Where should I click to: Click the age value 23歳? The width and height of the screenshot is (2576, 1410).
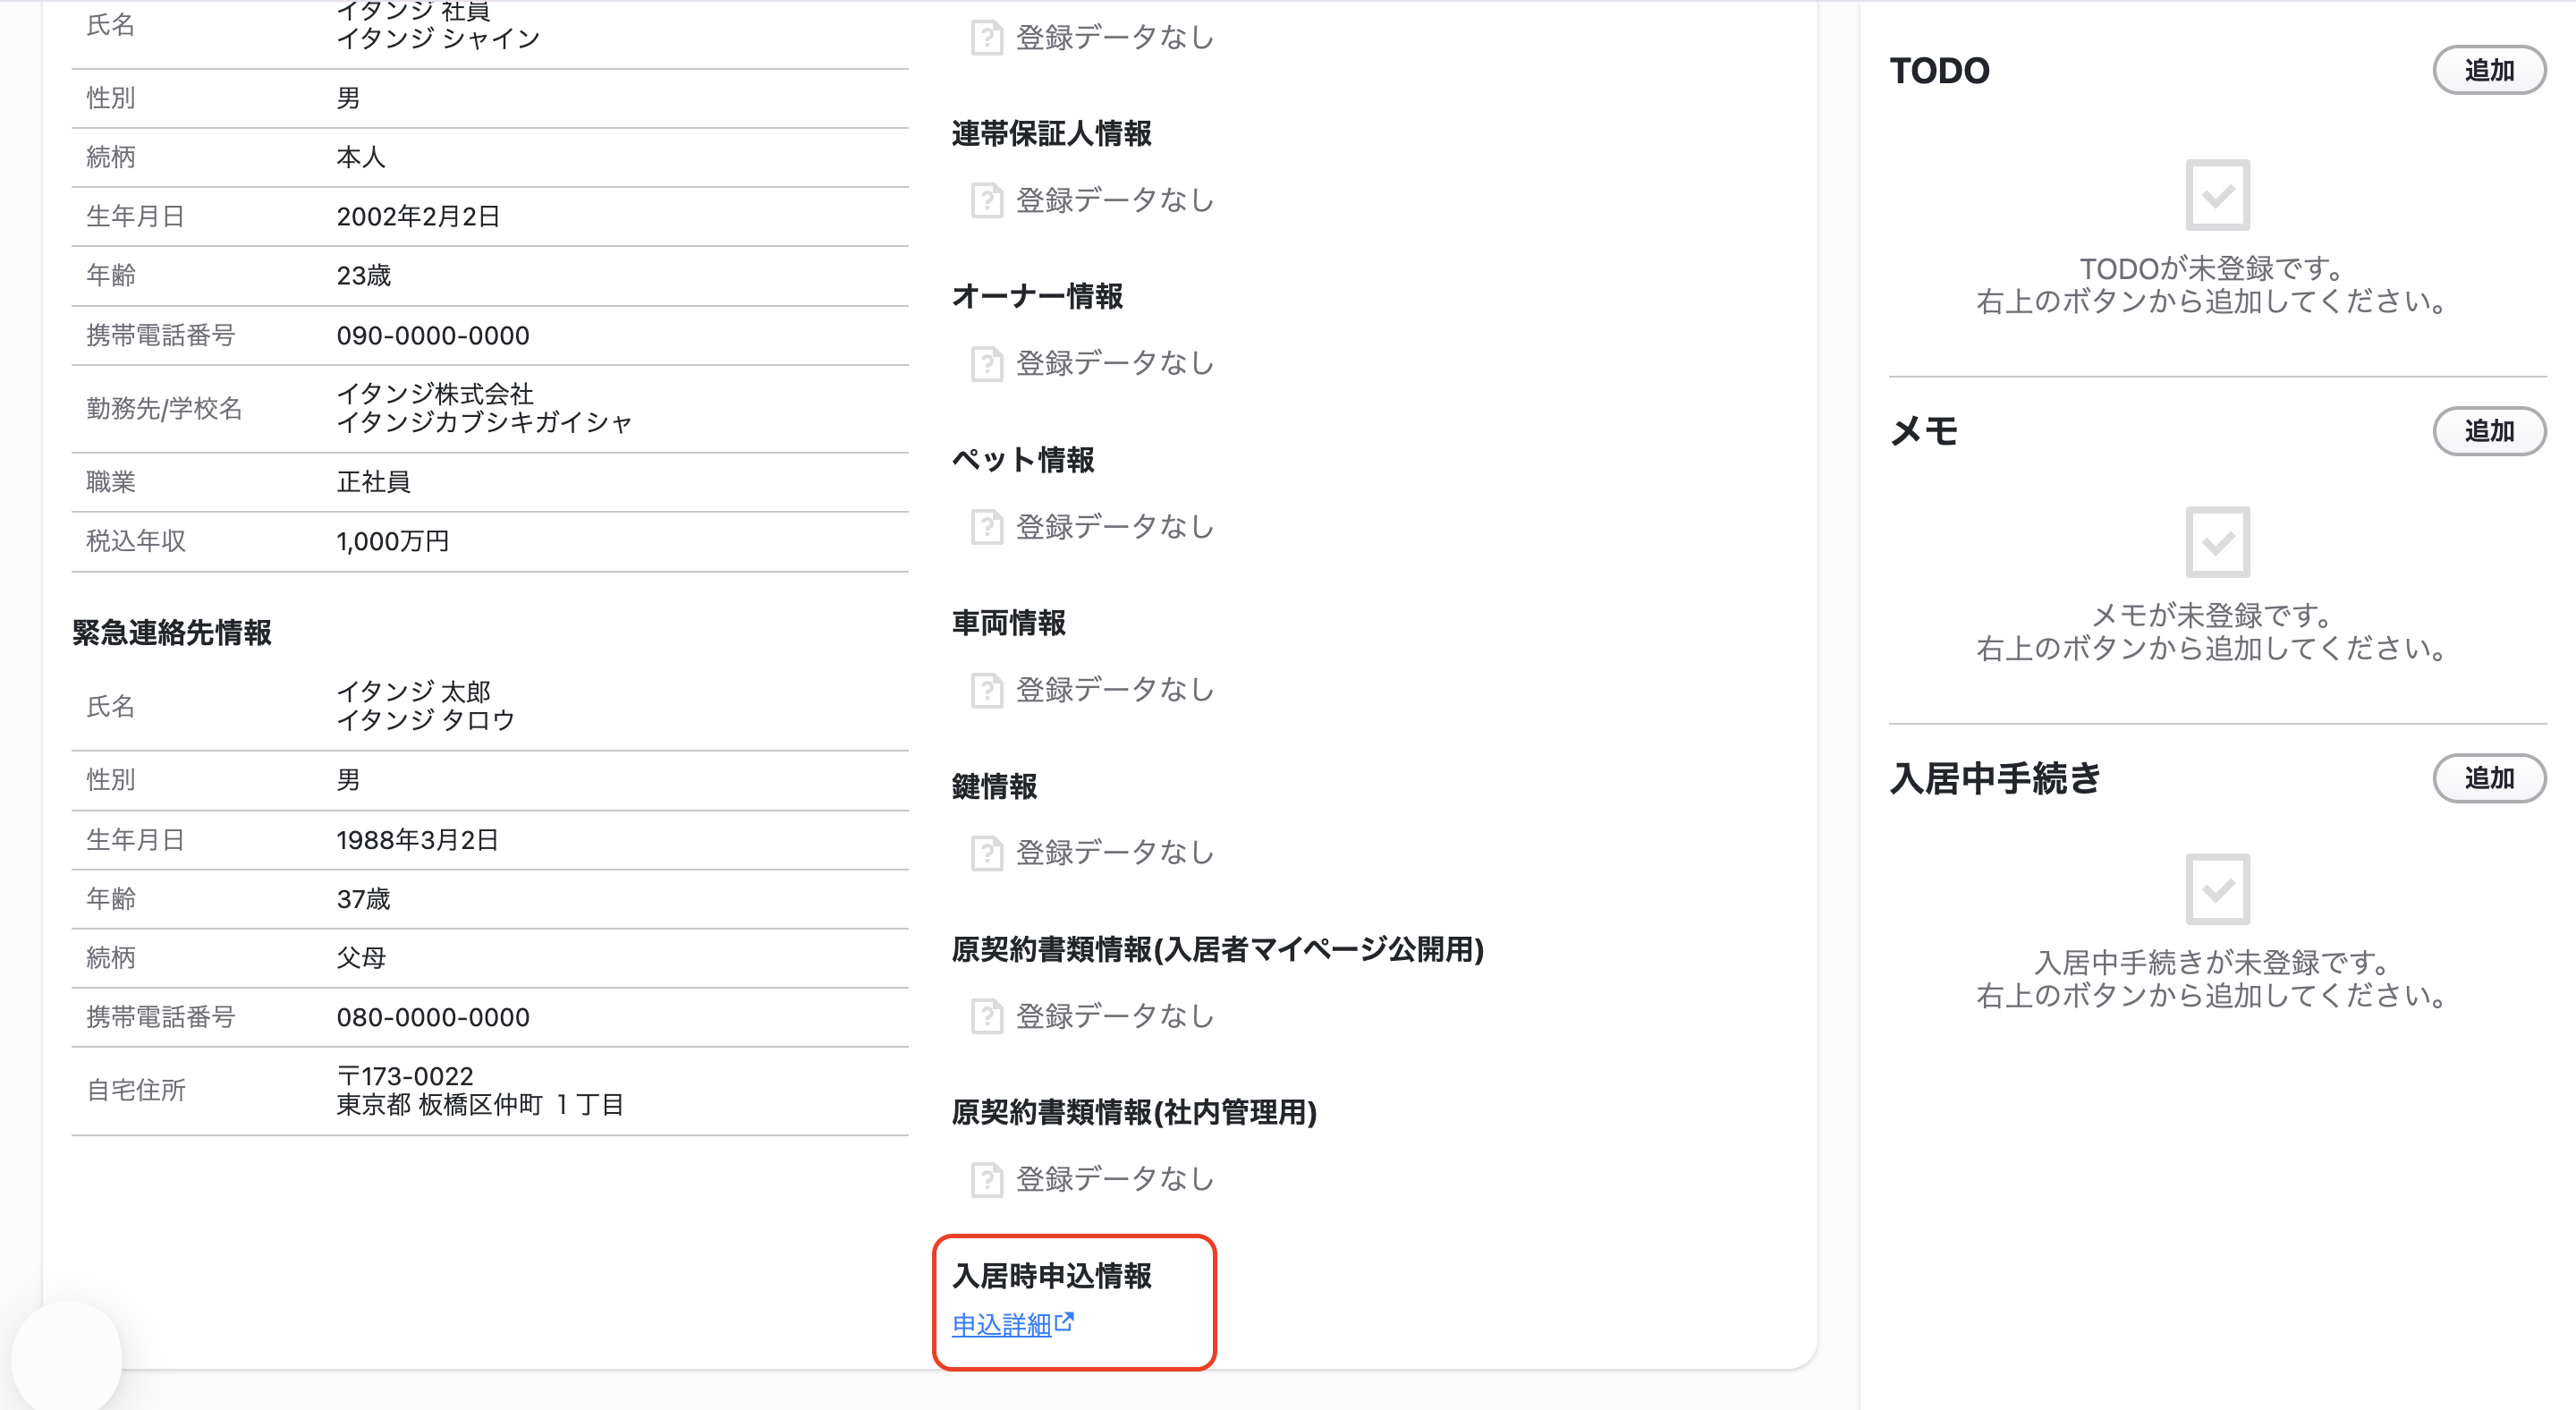coord(363,276)
